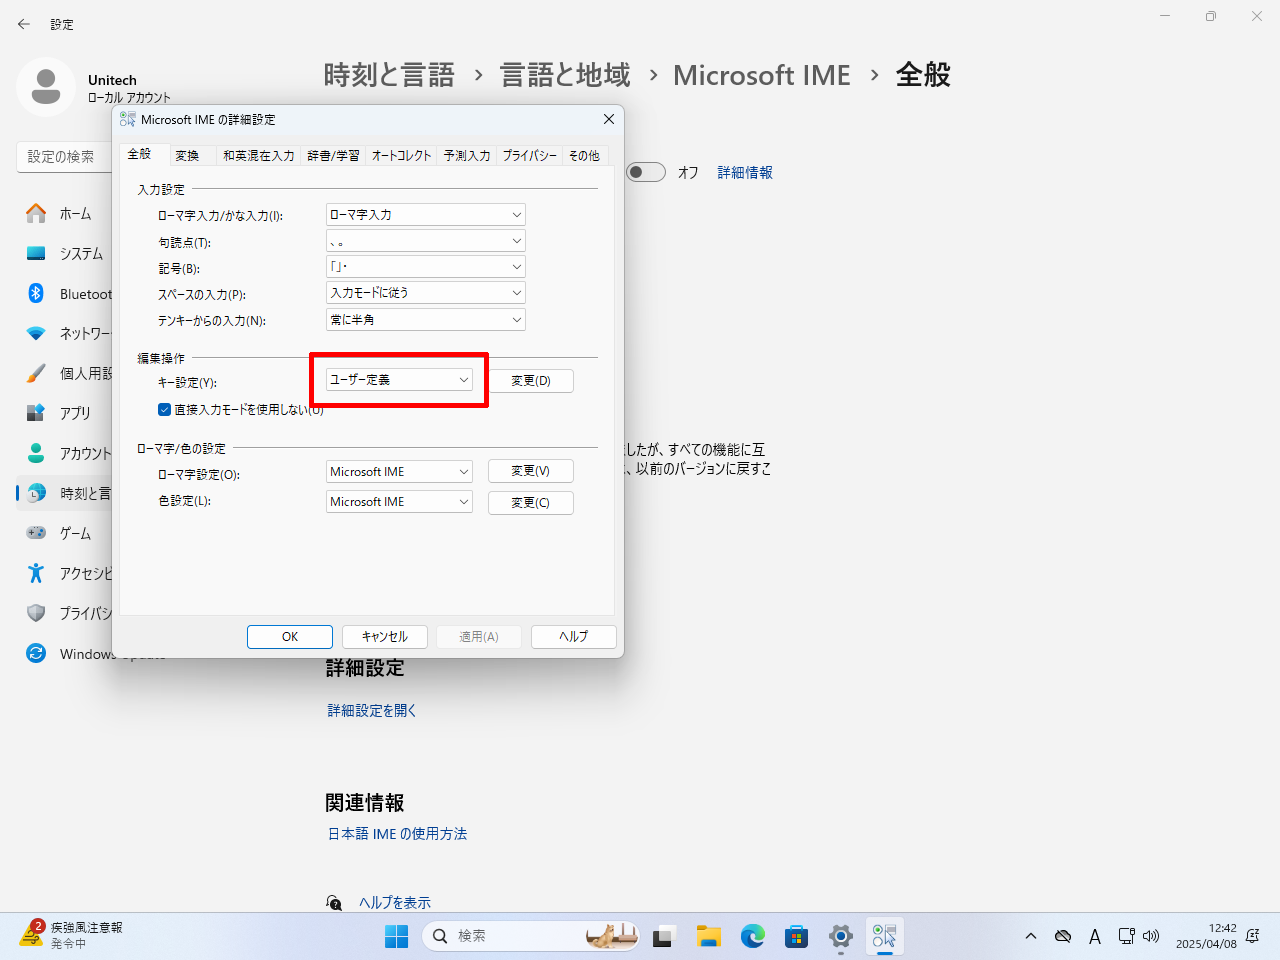Screen dimensions: 1280x960
Task: Click the IME input mode A indicator
Action: (1095, 936)
